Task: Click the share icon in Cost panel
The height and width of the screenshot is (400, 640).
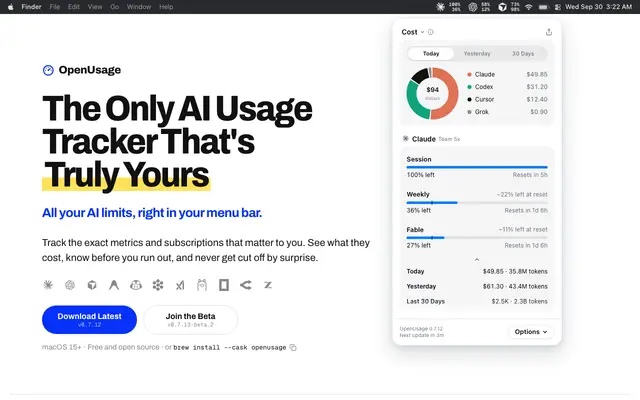Action: (x=549, y=32)
